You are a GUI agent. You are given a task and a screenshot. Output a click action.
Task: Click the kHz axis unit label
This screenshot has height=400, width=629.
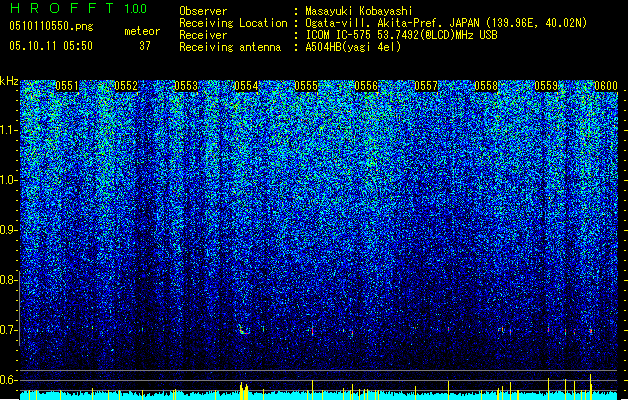[9, 81]
